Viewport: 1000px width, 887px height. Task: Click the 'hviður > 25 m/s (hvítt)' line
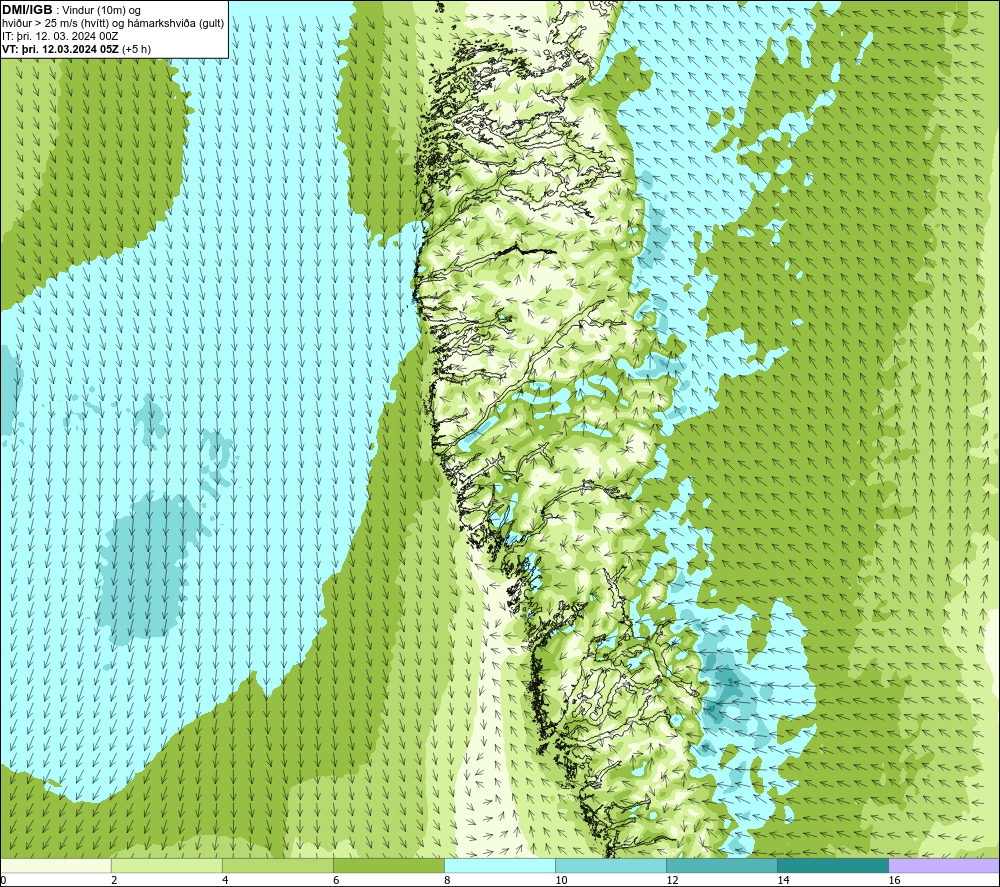(x=55, y=24)
